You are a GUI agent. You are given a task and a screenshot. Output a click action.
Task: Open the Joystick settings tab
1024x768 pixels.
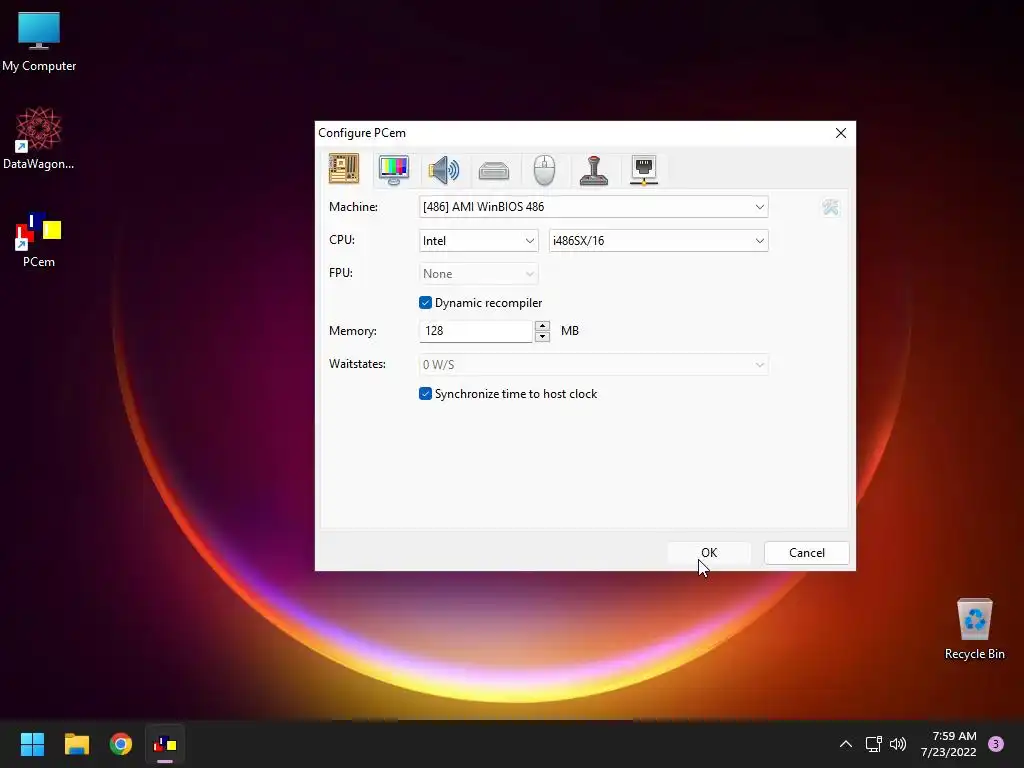tap(594, 170)
